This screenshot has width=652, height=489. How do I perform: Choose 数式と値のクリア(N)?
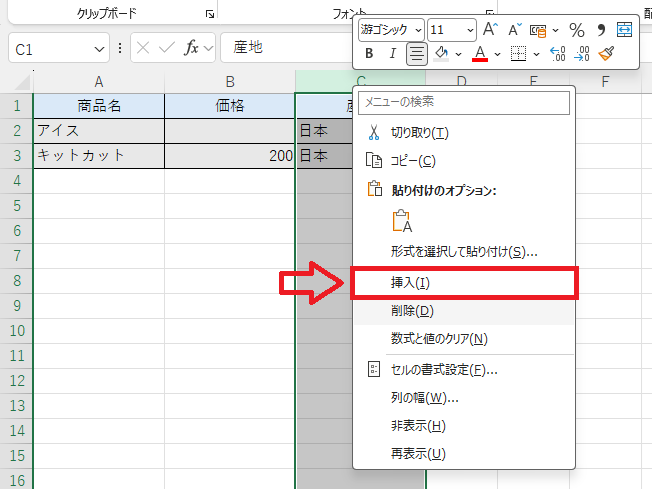pyautogui.click(x=464, y=338)
